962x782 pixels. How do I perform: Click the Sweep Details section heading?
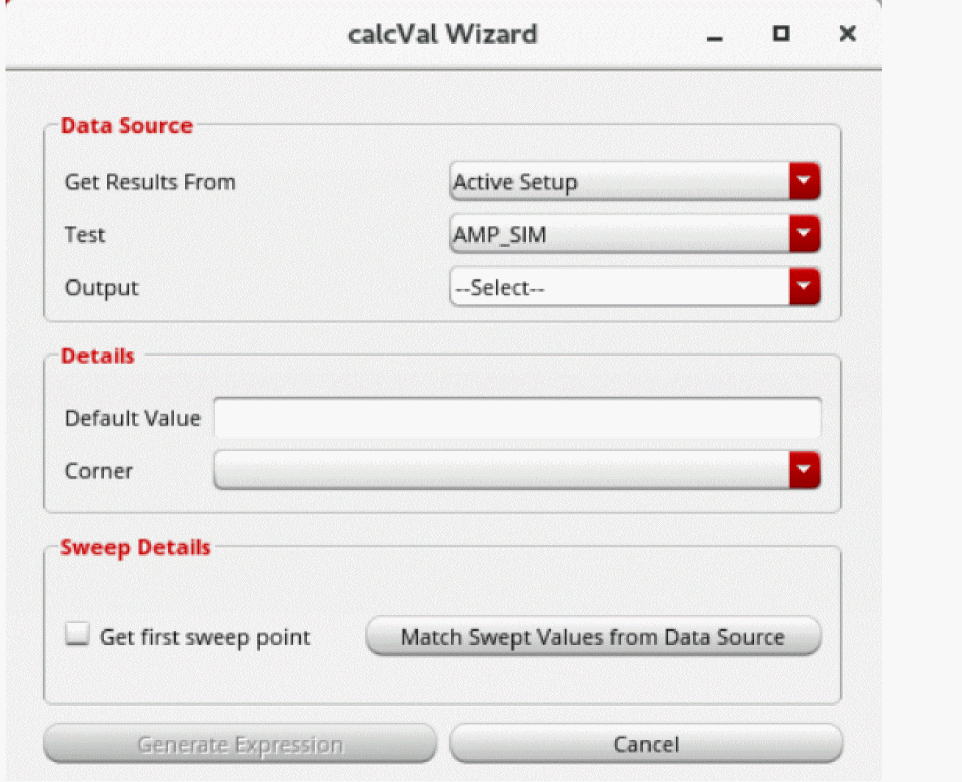[135, 547]
